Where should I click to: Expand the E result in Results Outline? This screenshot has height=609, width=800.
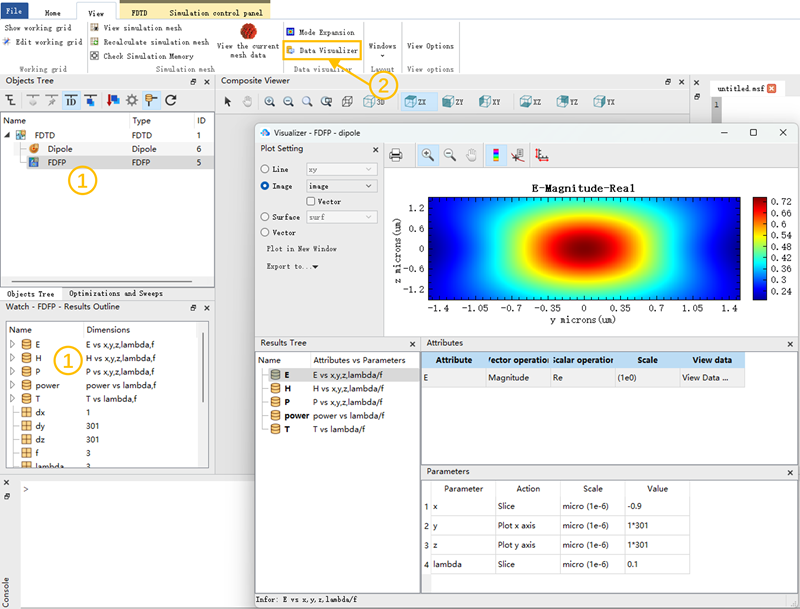tap(13, 344)
